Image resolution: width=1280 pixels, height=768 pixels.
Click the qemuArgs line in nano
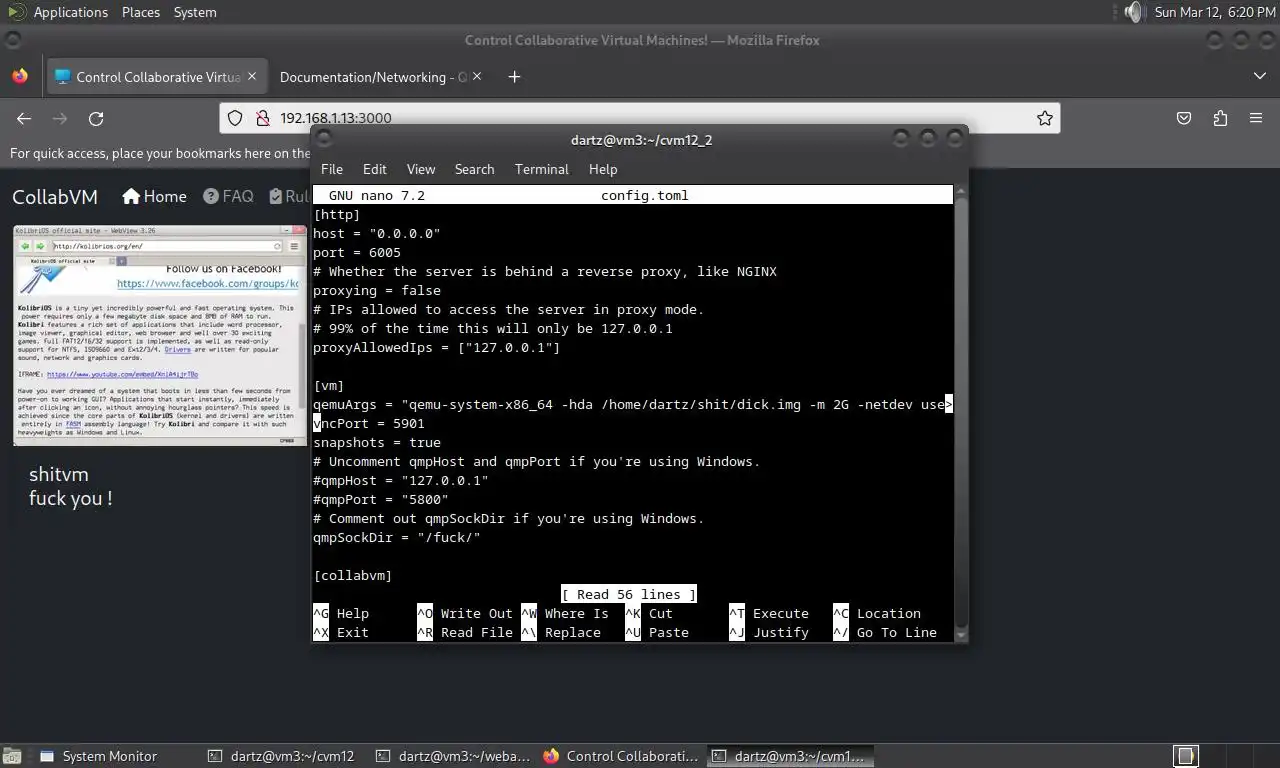pos(633,404)
